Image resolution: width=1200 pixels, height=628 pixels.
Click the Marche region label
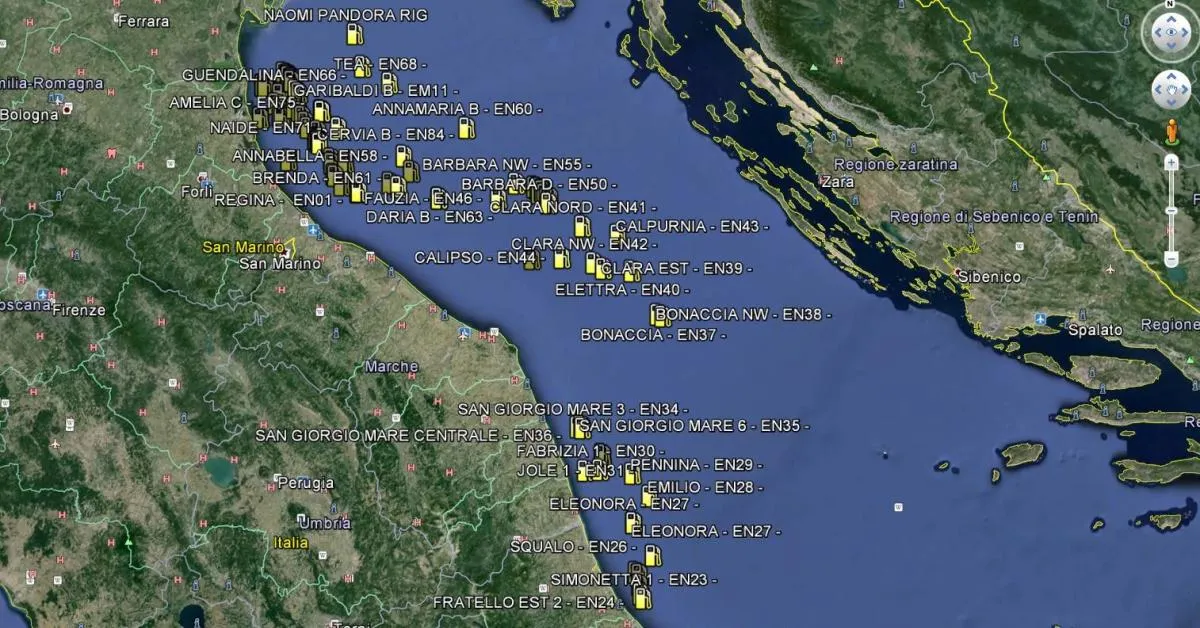tap(391, 367)
